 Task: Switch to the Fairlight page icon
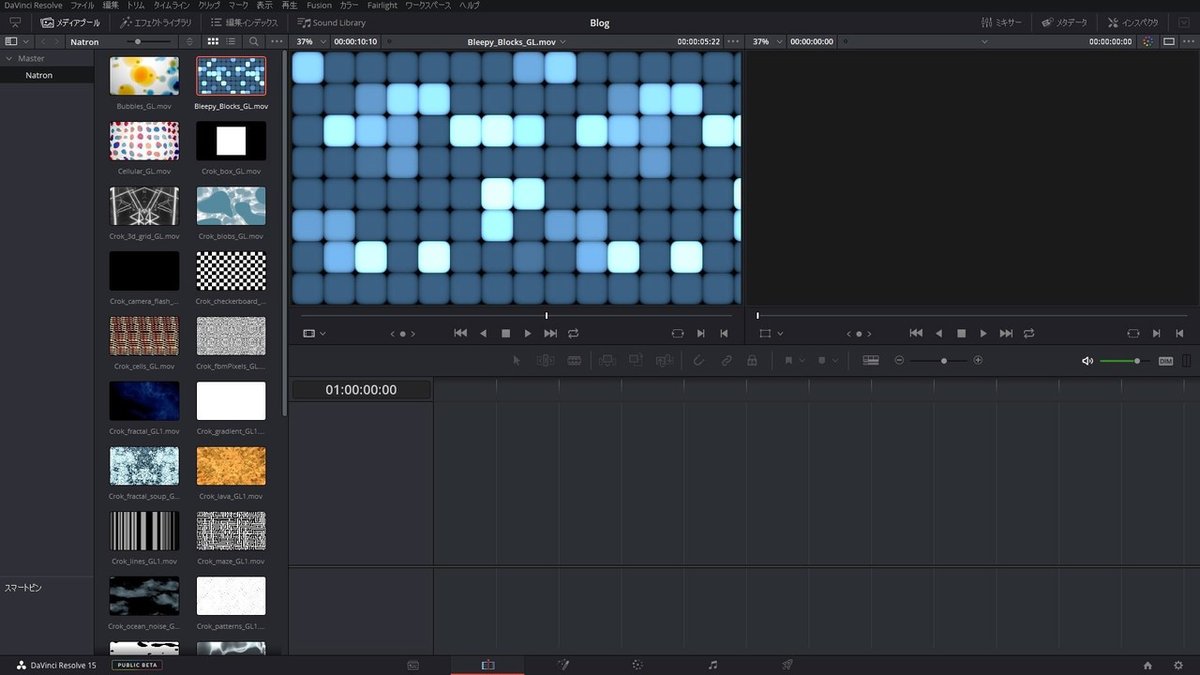pyautogui.click(x=712, y=665)
